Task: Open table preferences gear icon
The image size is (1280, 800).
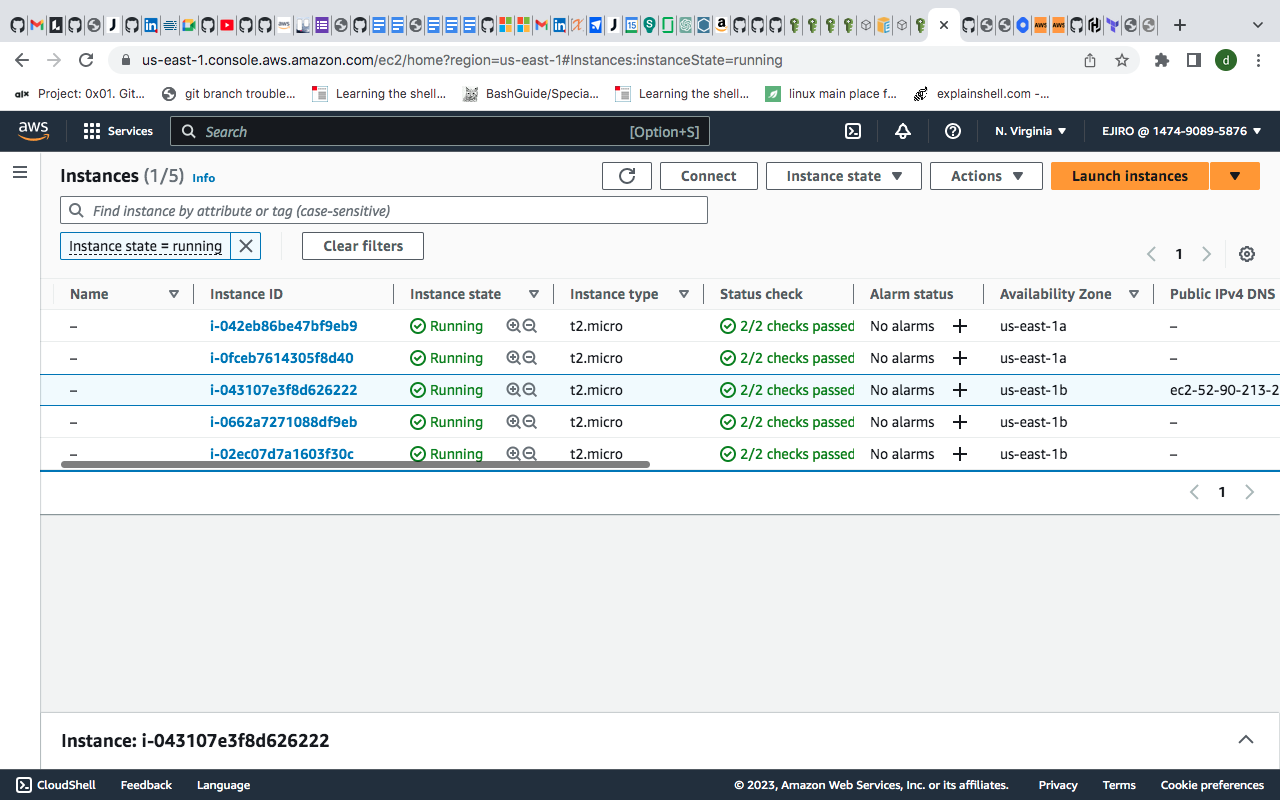Action: [1247, 254]
